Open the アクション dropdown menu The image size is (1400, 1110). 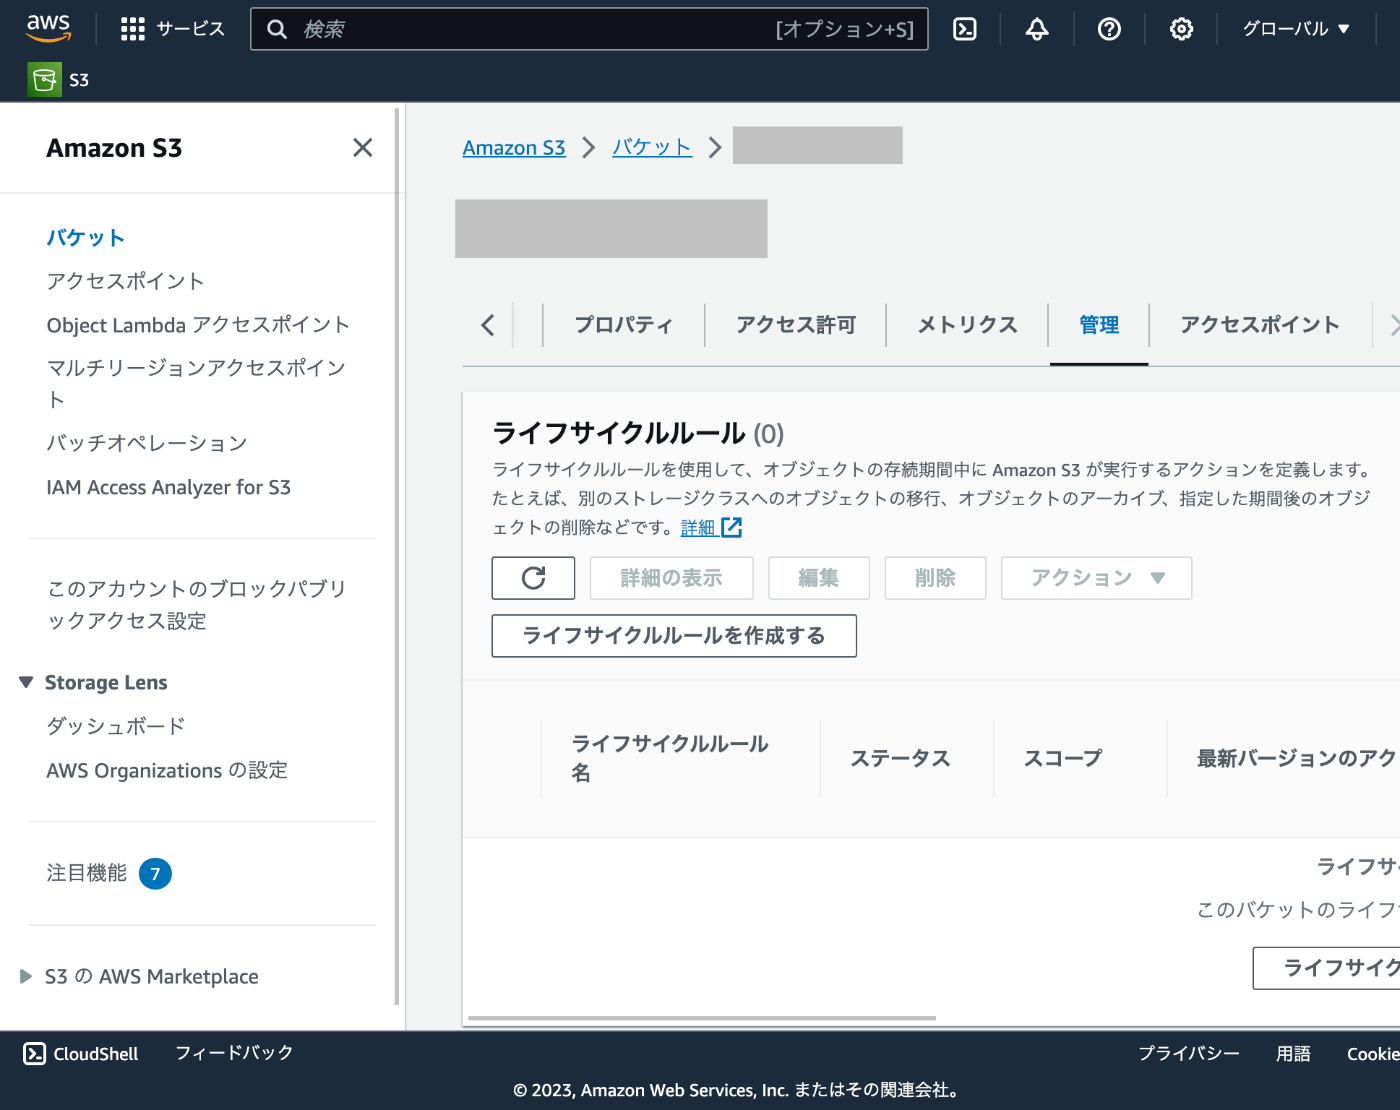(x=1097, y=578)
